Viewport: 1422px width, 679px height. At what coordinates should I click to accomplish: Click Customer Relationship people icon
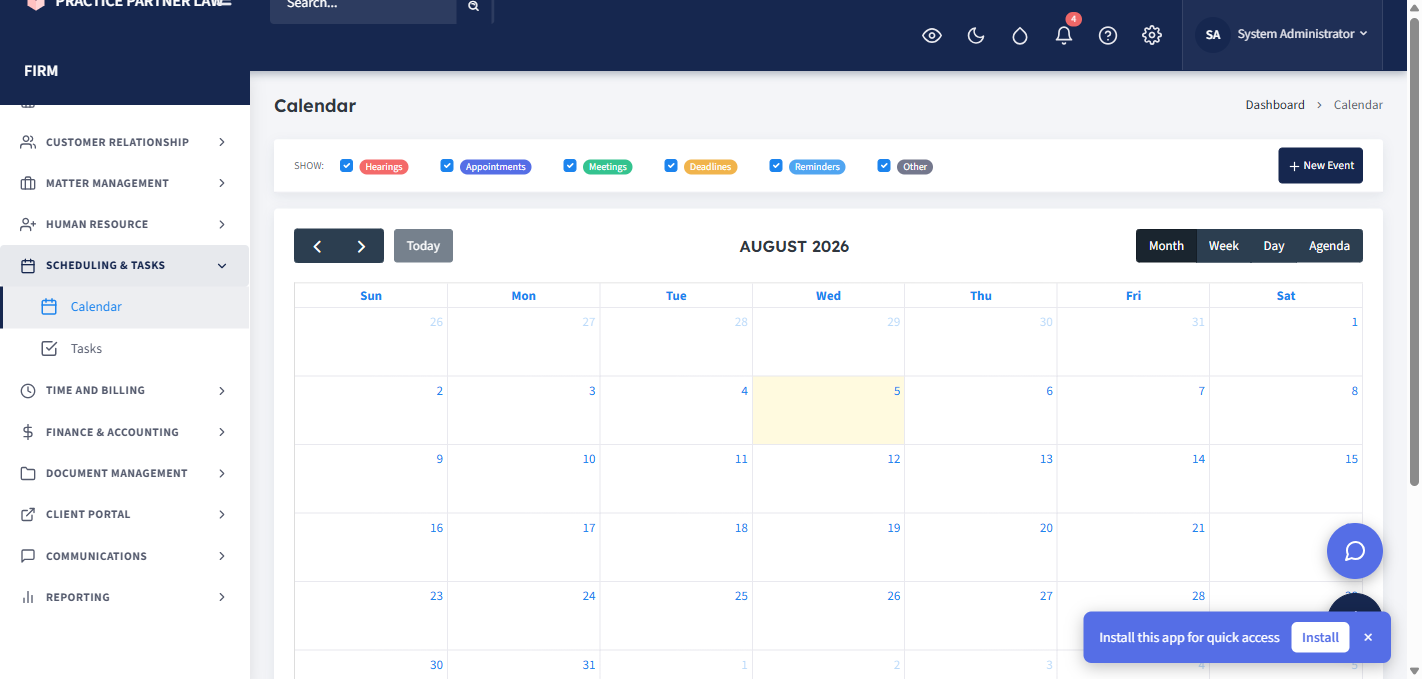click(x=28, y=142)
